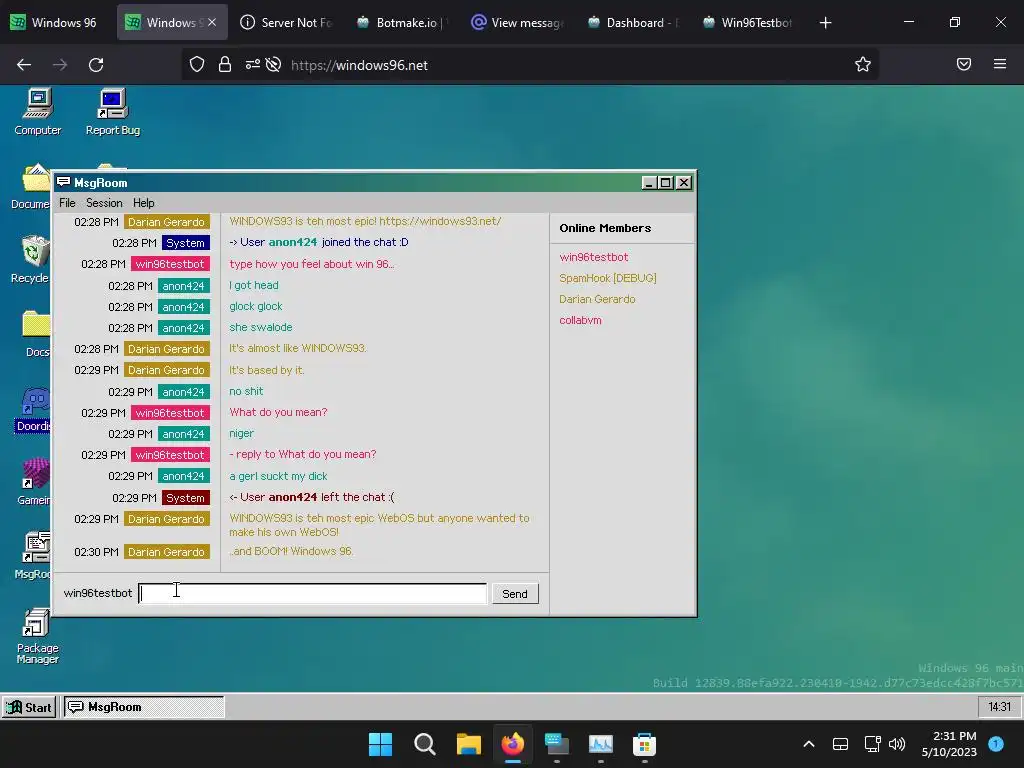Bookmark this page with the star icon
Screen dimensions: 1024x768
863,64
